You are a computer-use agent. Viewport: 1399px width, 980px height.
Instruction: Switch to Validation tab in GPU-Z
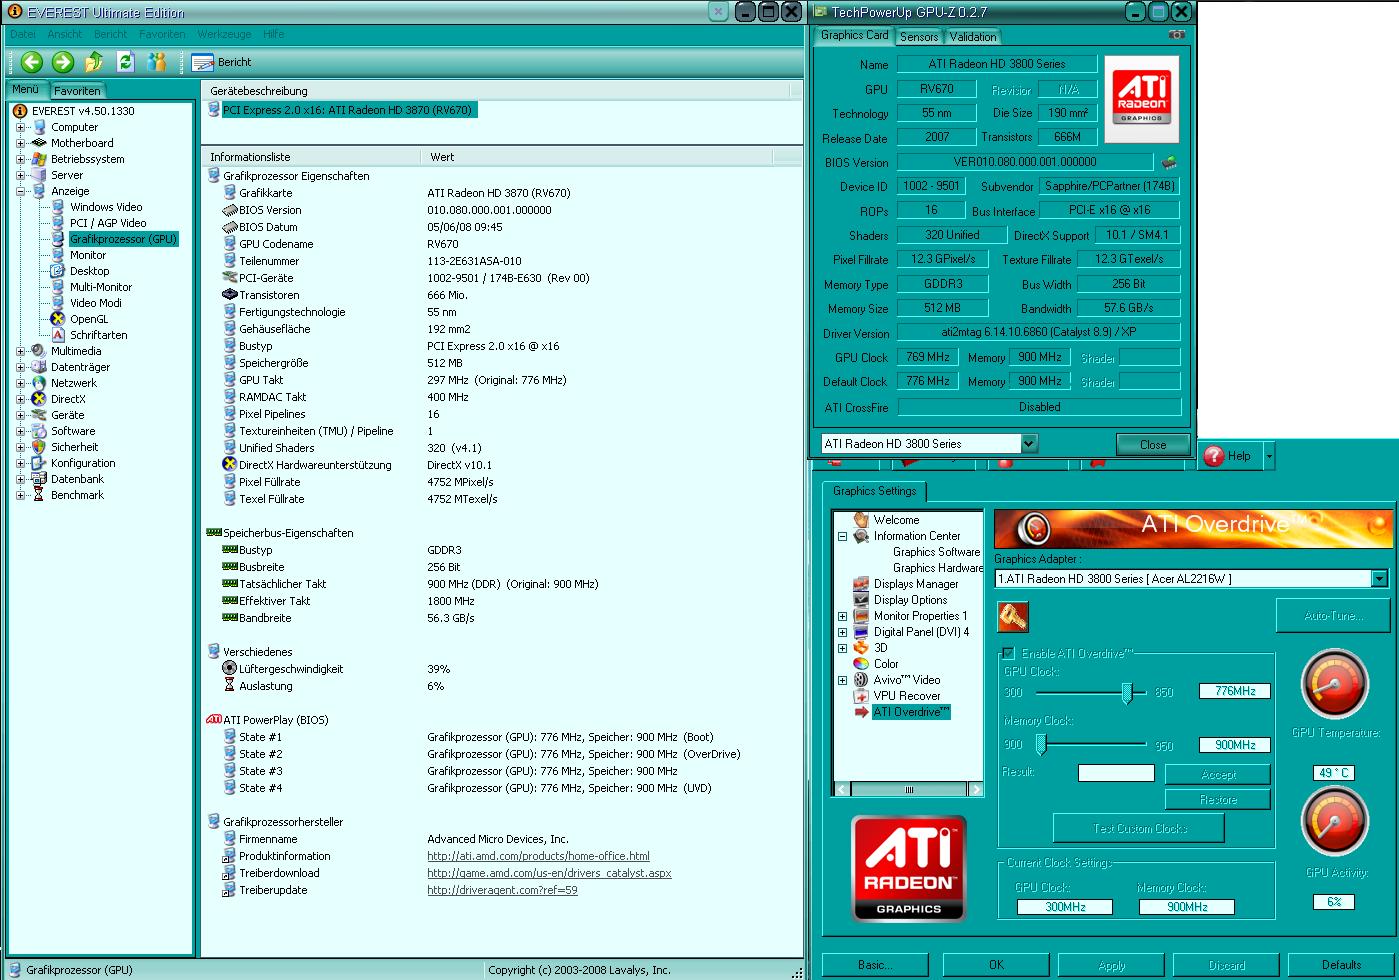(973, 36)
